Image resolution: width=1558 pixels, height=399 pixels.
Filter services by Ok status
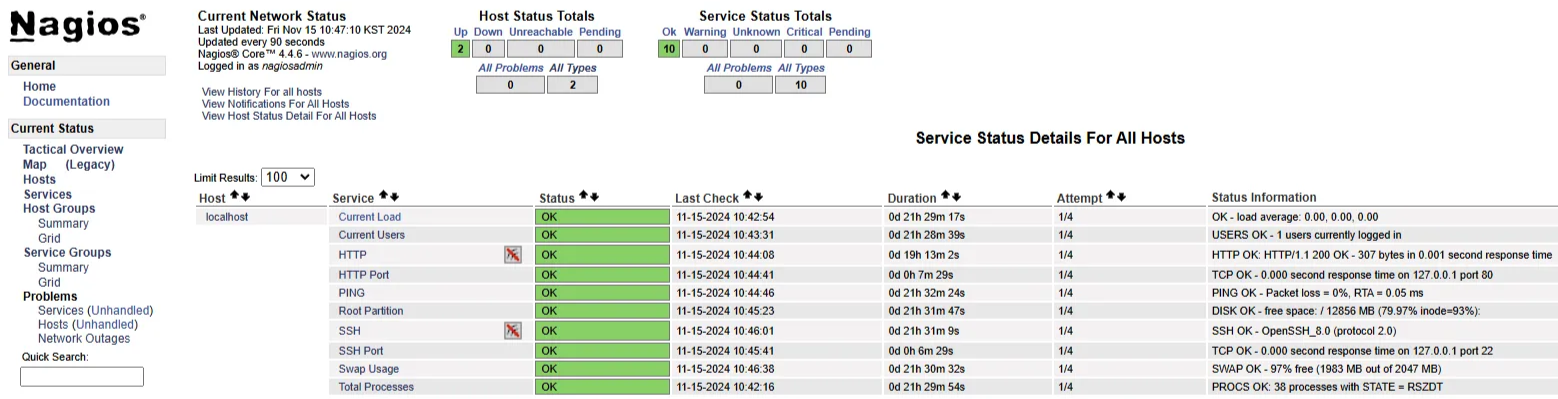tap(669, 32)
